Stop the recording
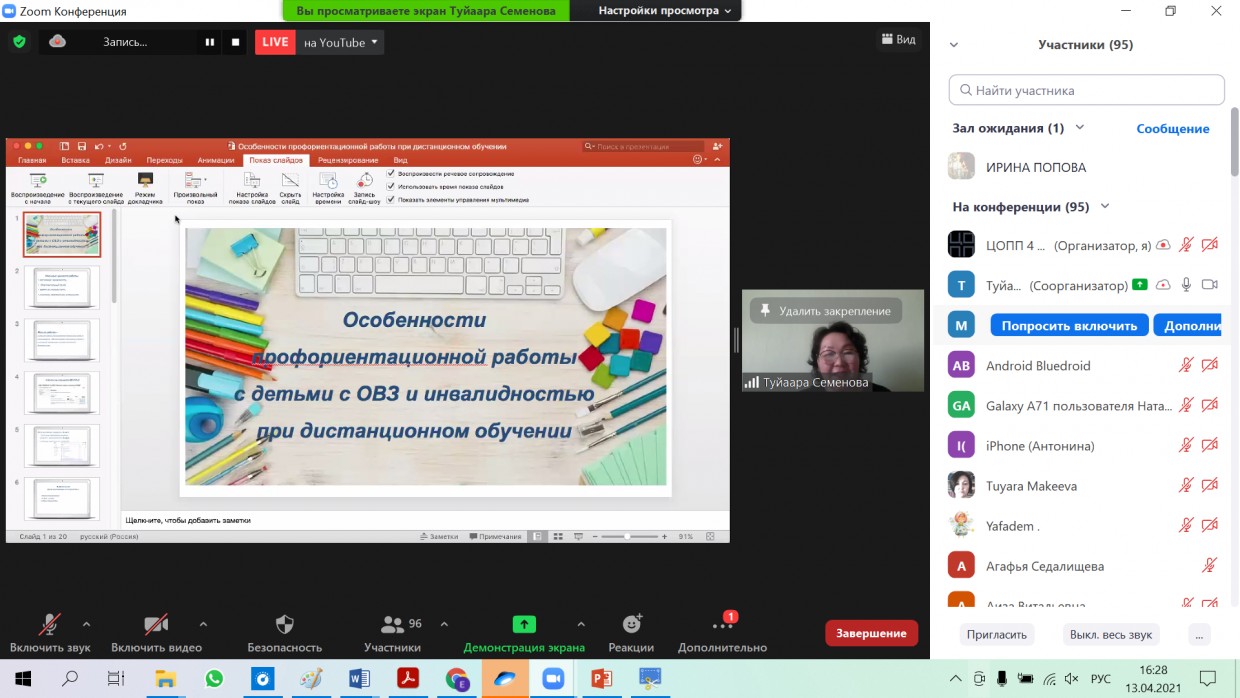The height and width of the screenshot is (698, 1240). 236,42
